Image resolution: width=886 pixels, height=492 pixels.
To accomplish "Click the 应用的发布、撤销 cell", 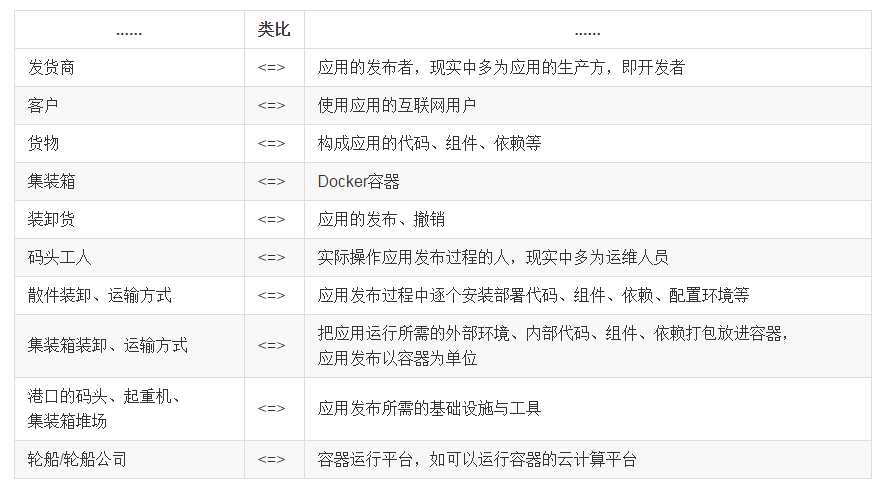I will tap(381, 220).
